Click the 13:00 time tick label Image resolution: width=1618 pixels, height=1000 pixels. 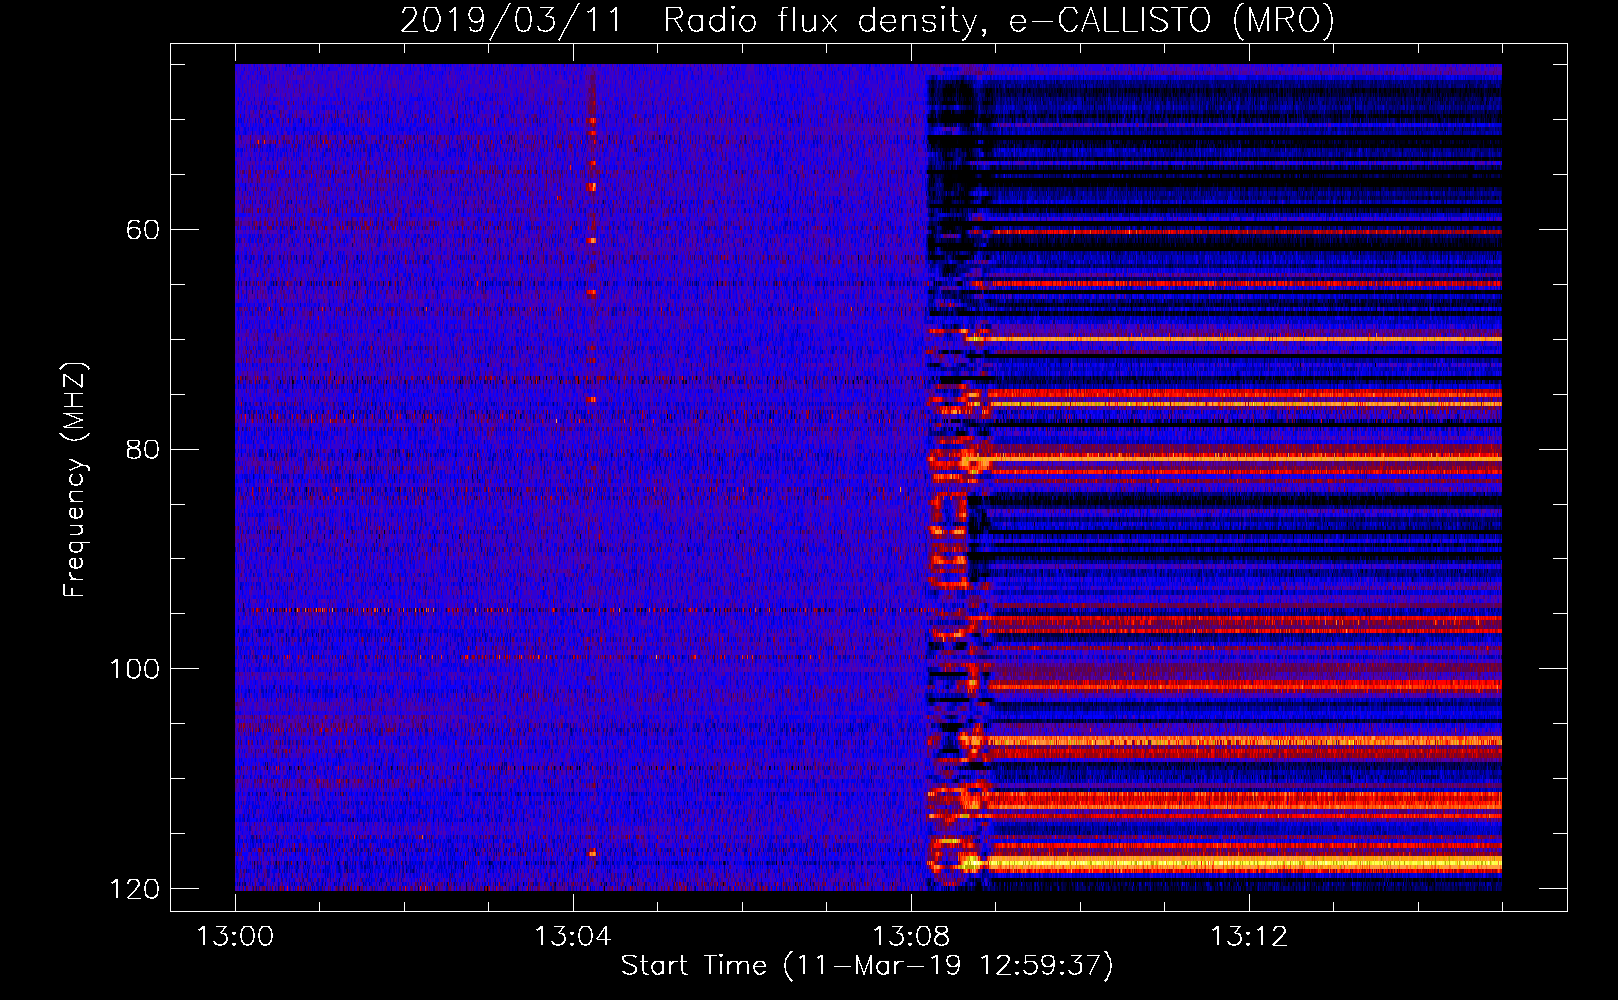tap(236, 937)
